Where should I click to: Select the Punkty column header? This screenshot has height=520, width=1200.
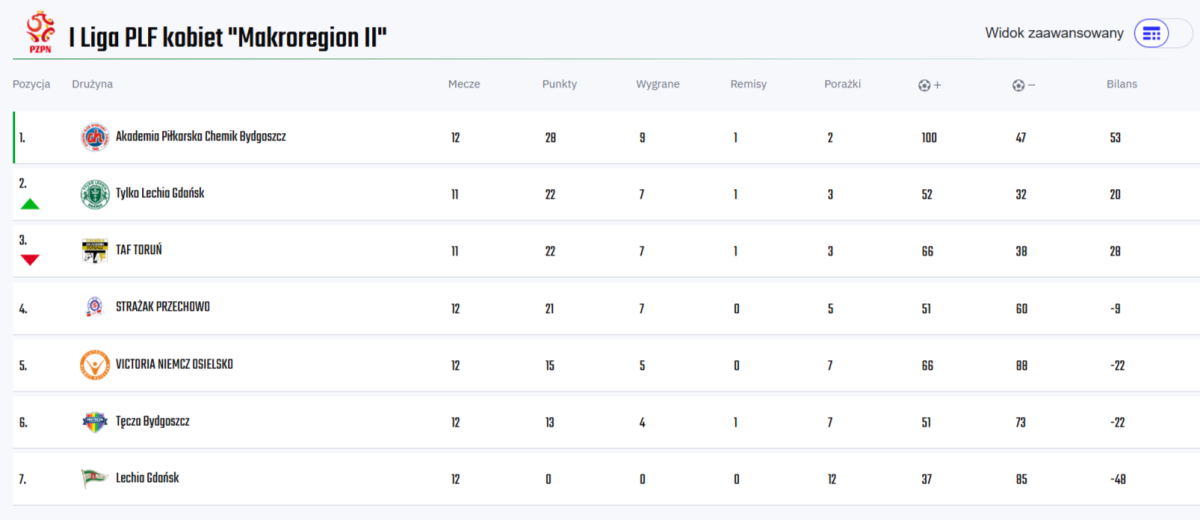click(559, 84)
